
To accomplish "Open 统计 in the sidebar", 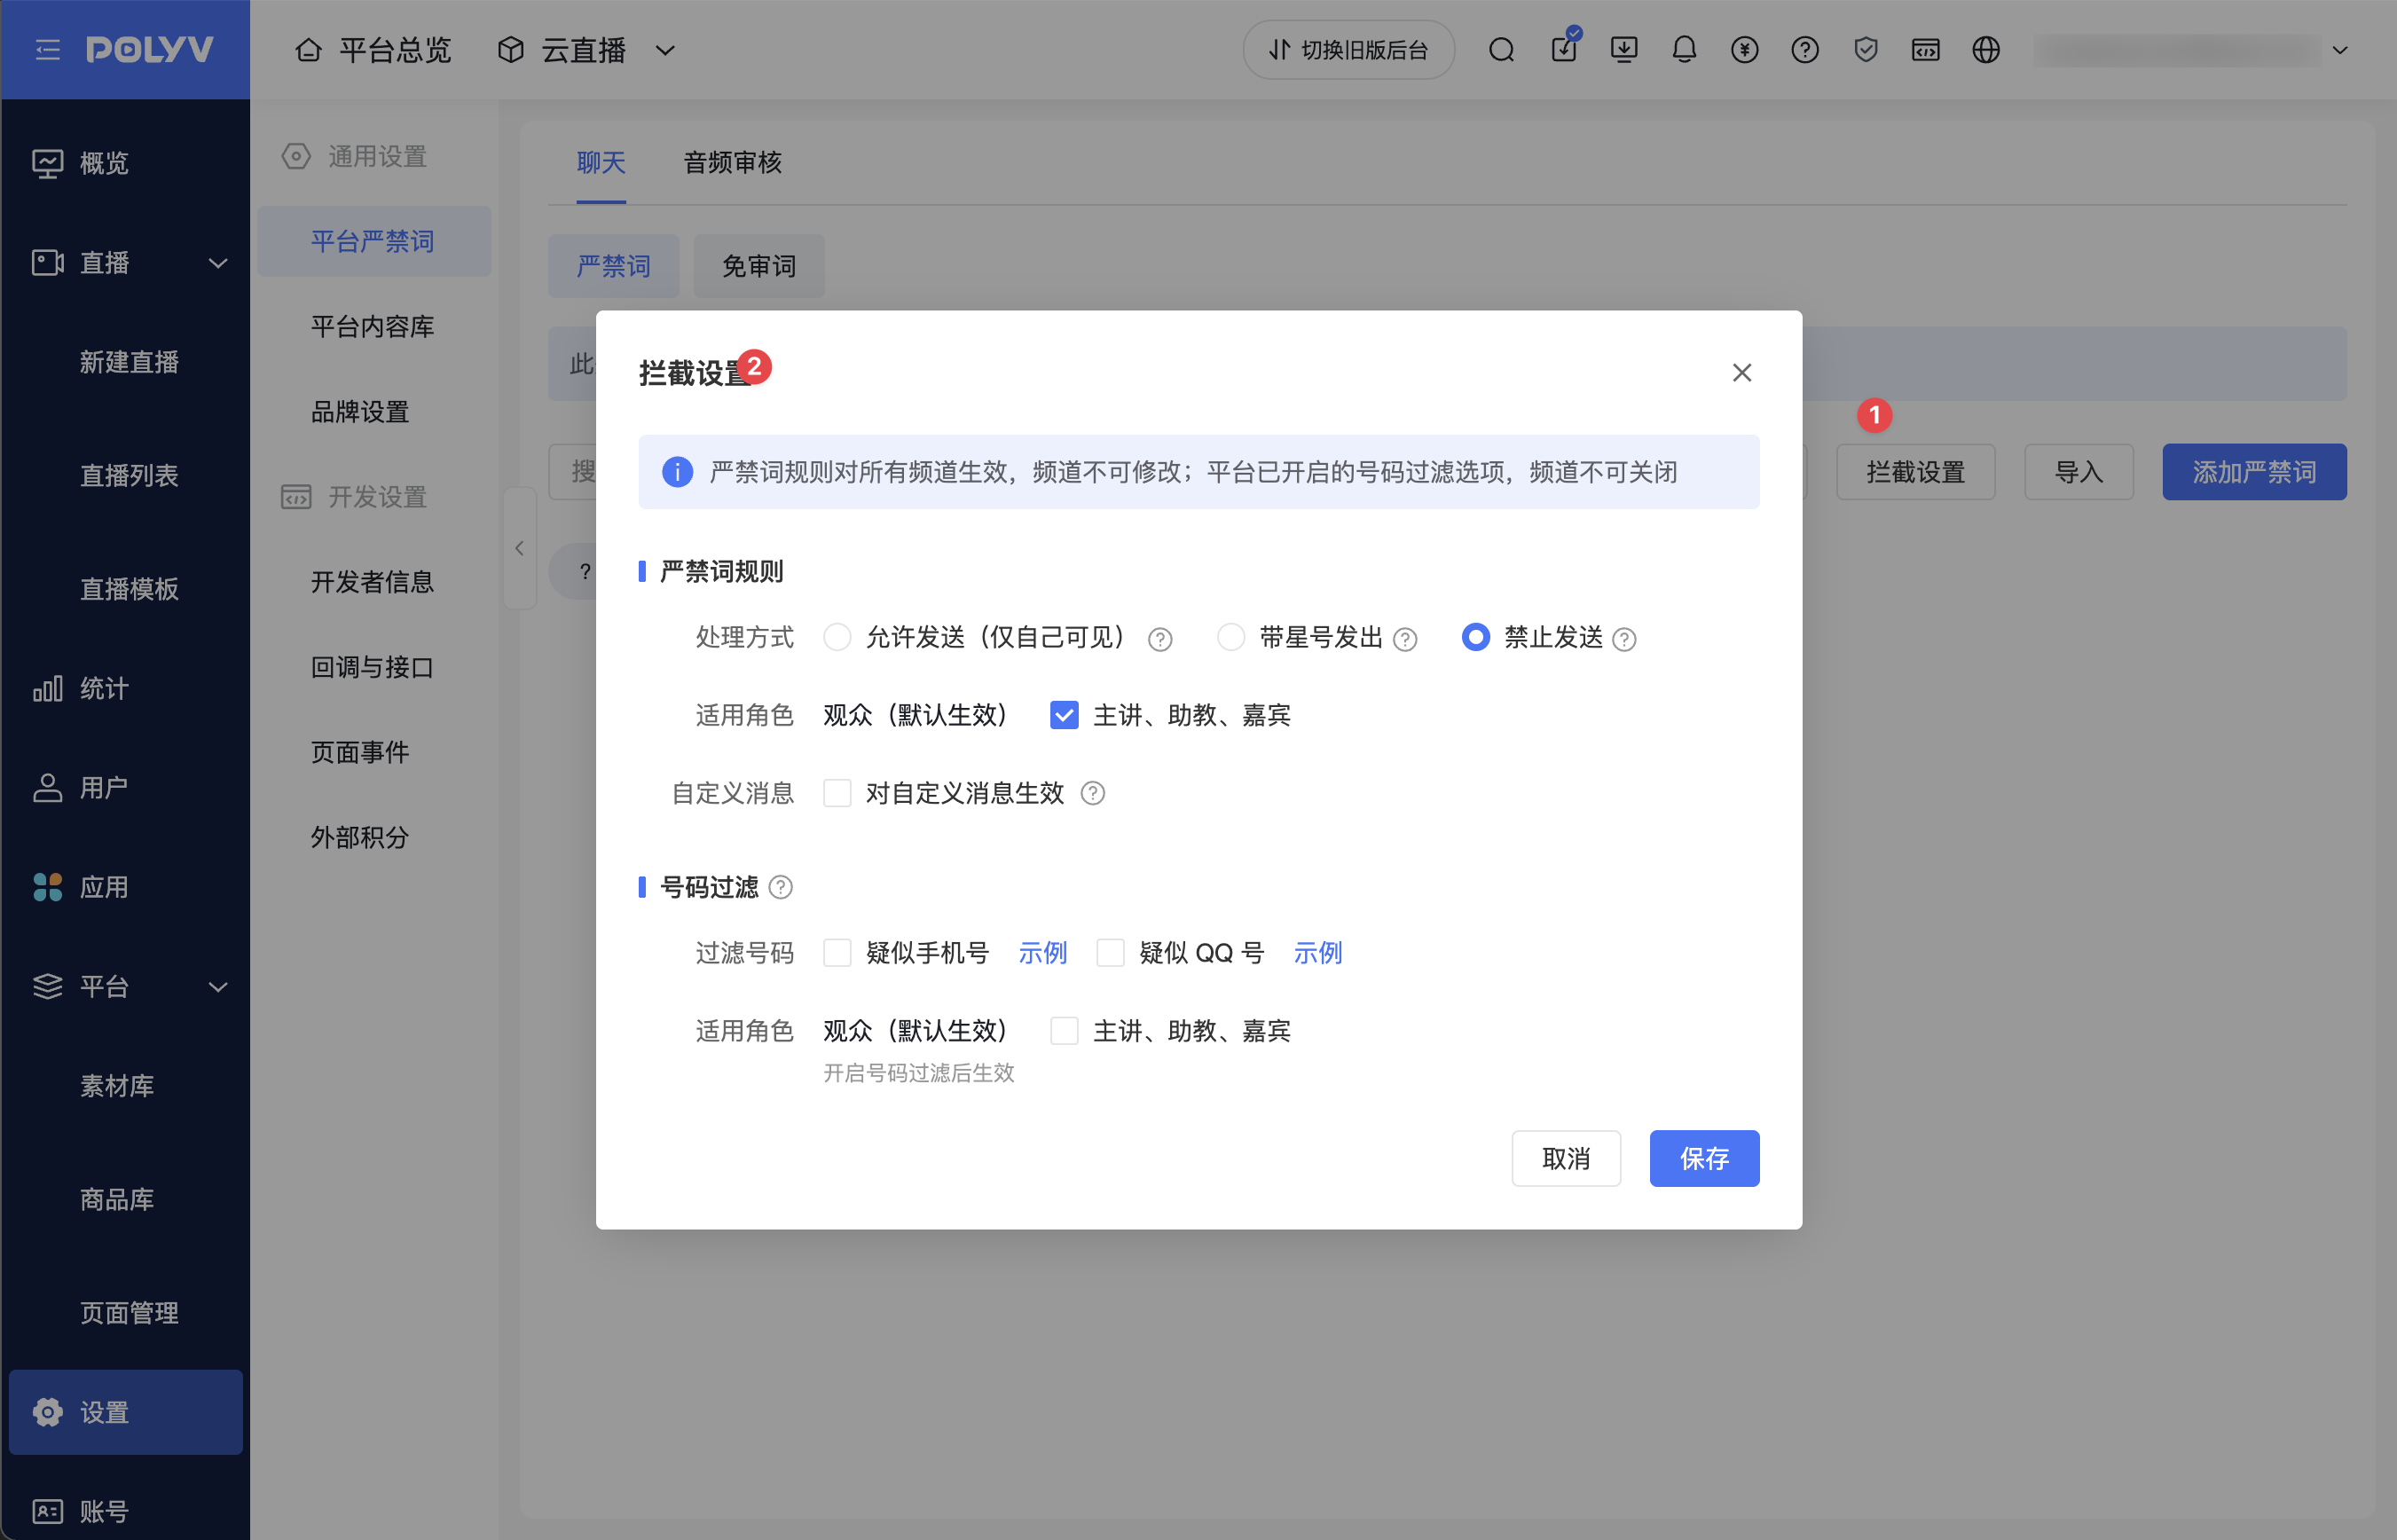I will pyautogui.click(x=125, y=688).
